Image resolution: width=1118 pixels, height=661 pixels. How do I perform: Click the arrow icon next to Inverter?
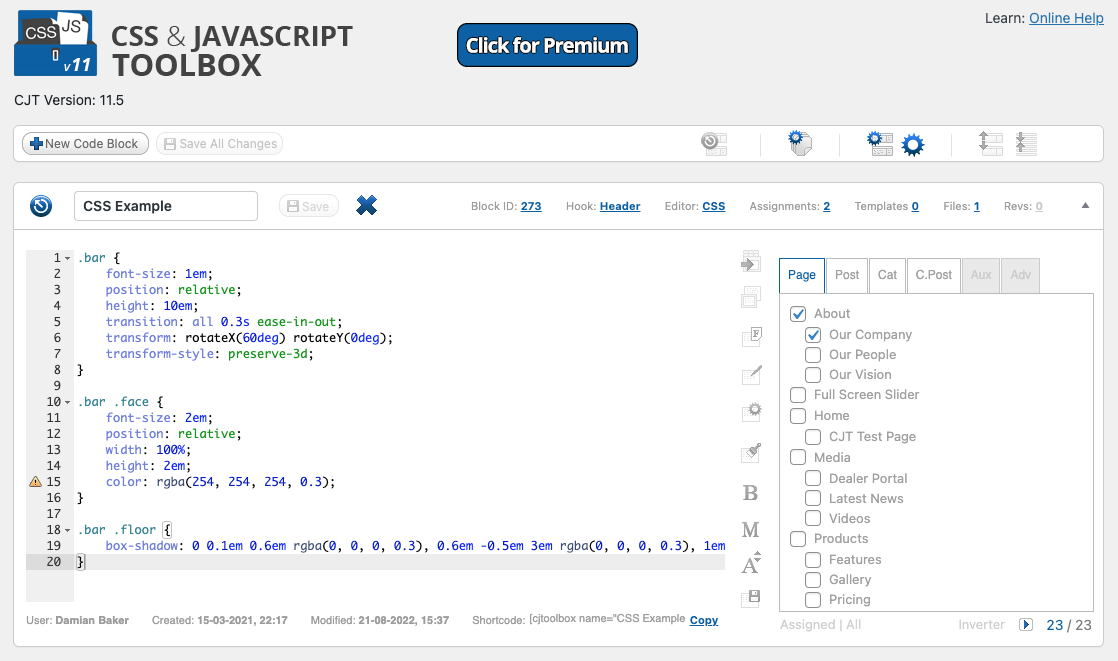point(1026,625)
